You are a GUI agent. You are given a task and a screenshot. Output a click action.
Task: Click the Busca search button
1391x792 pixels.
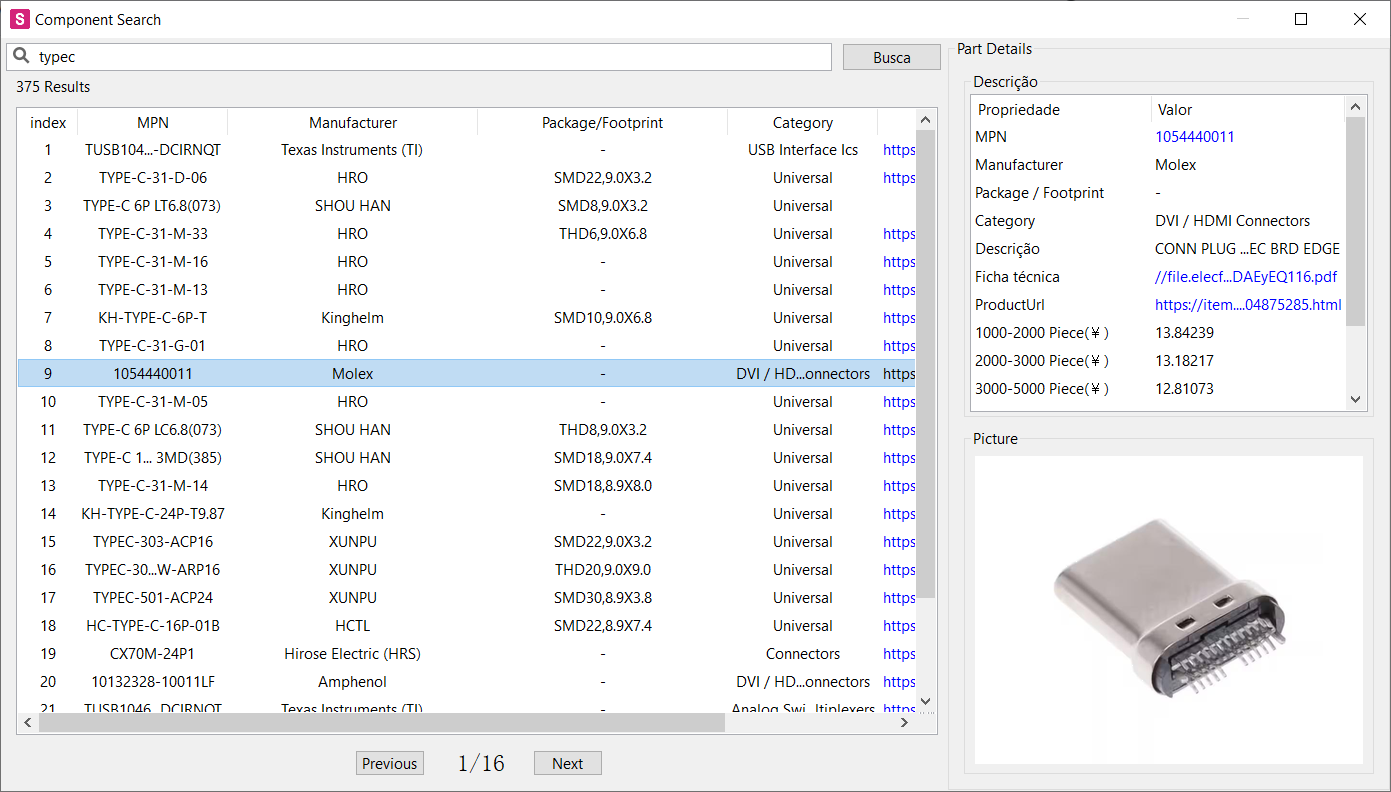891,57
